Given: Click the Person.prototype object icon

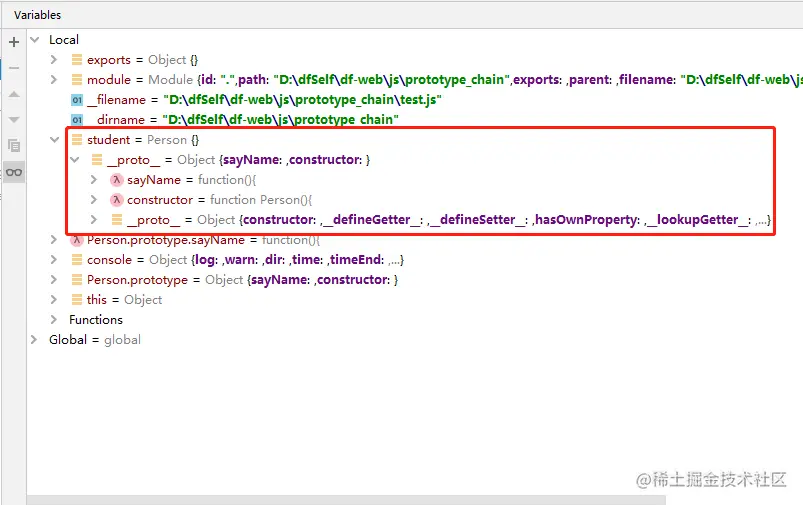Looking at the screenshot, I should click(x=77, y=279).
